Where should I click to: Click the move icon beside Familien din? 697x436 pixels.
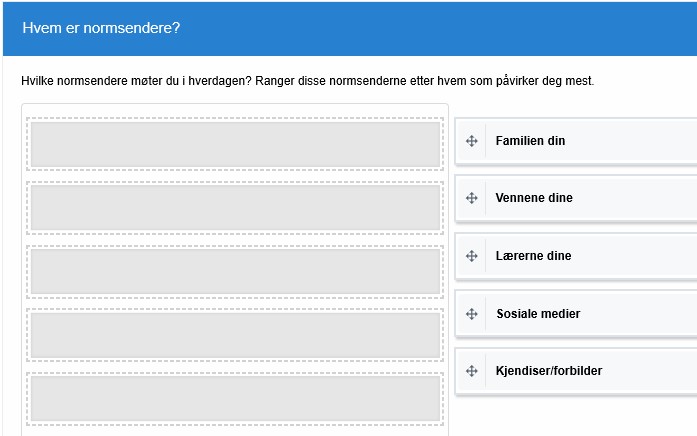tap(472, 141)
